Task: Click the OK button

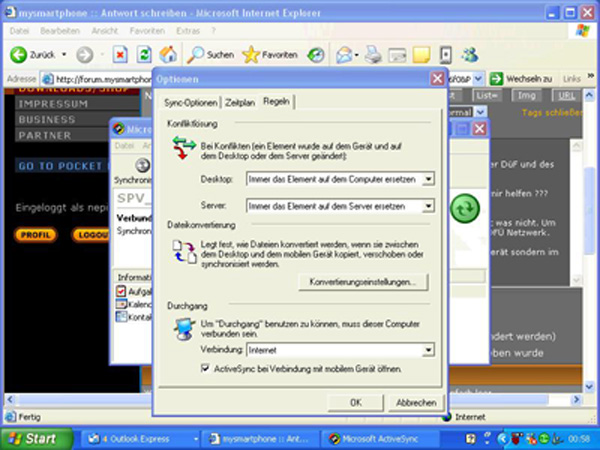Action: 356,402
